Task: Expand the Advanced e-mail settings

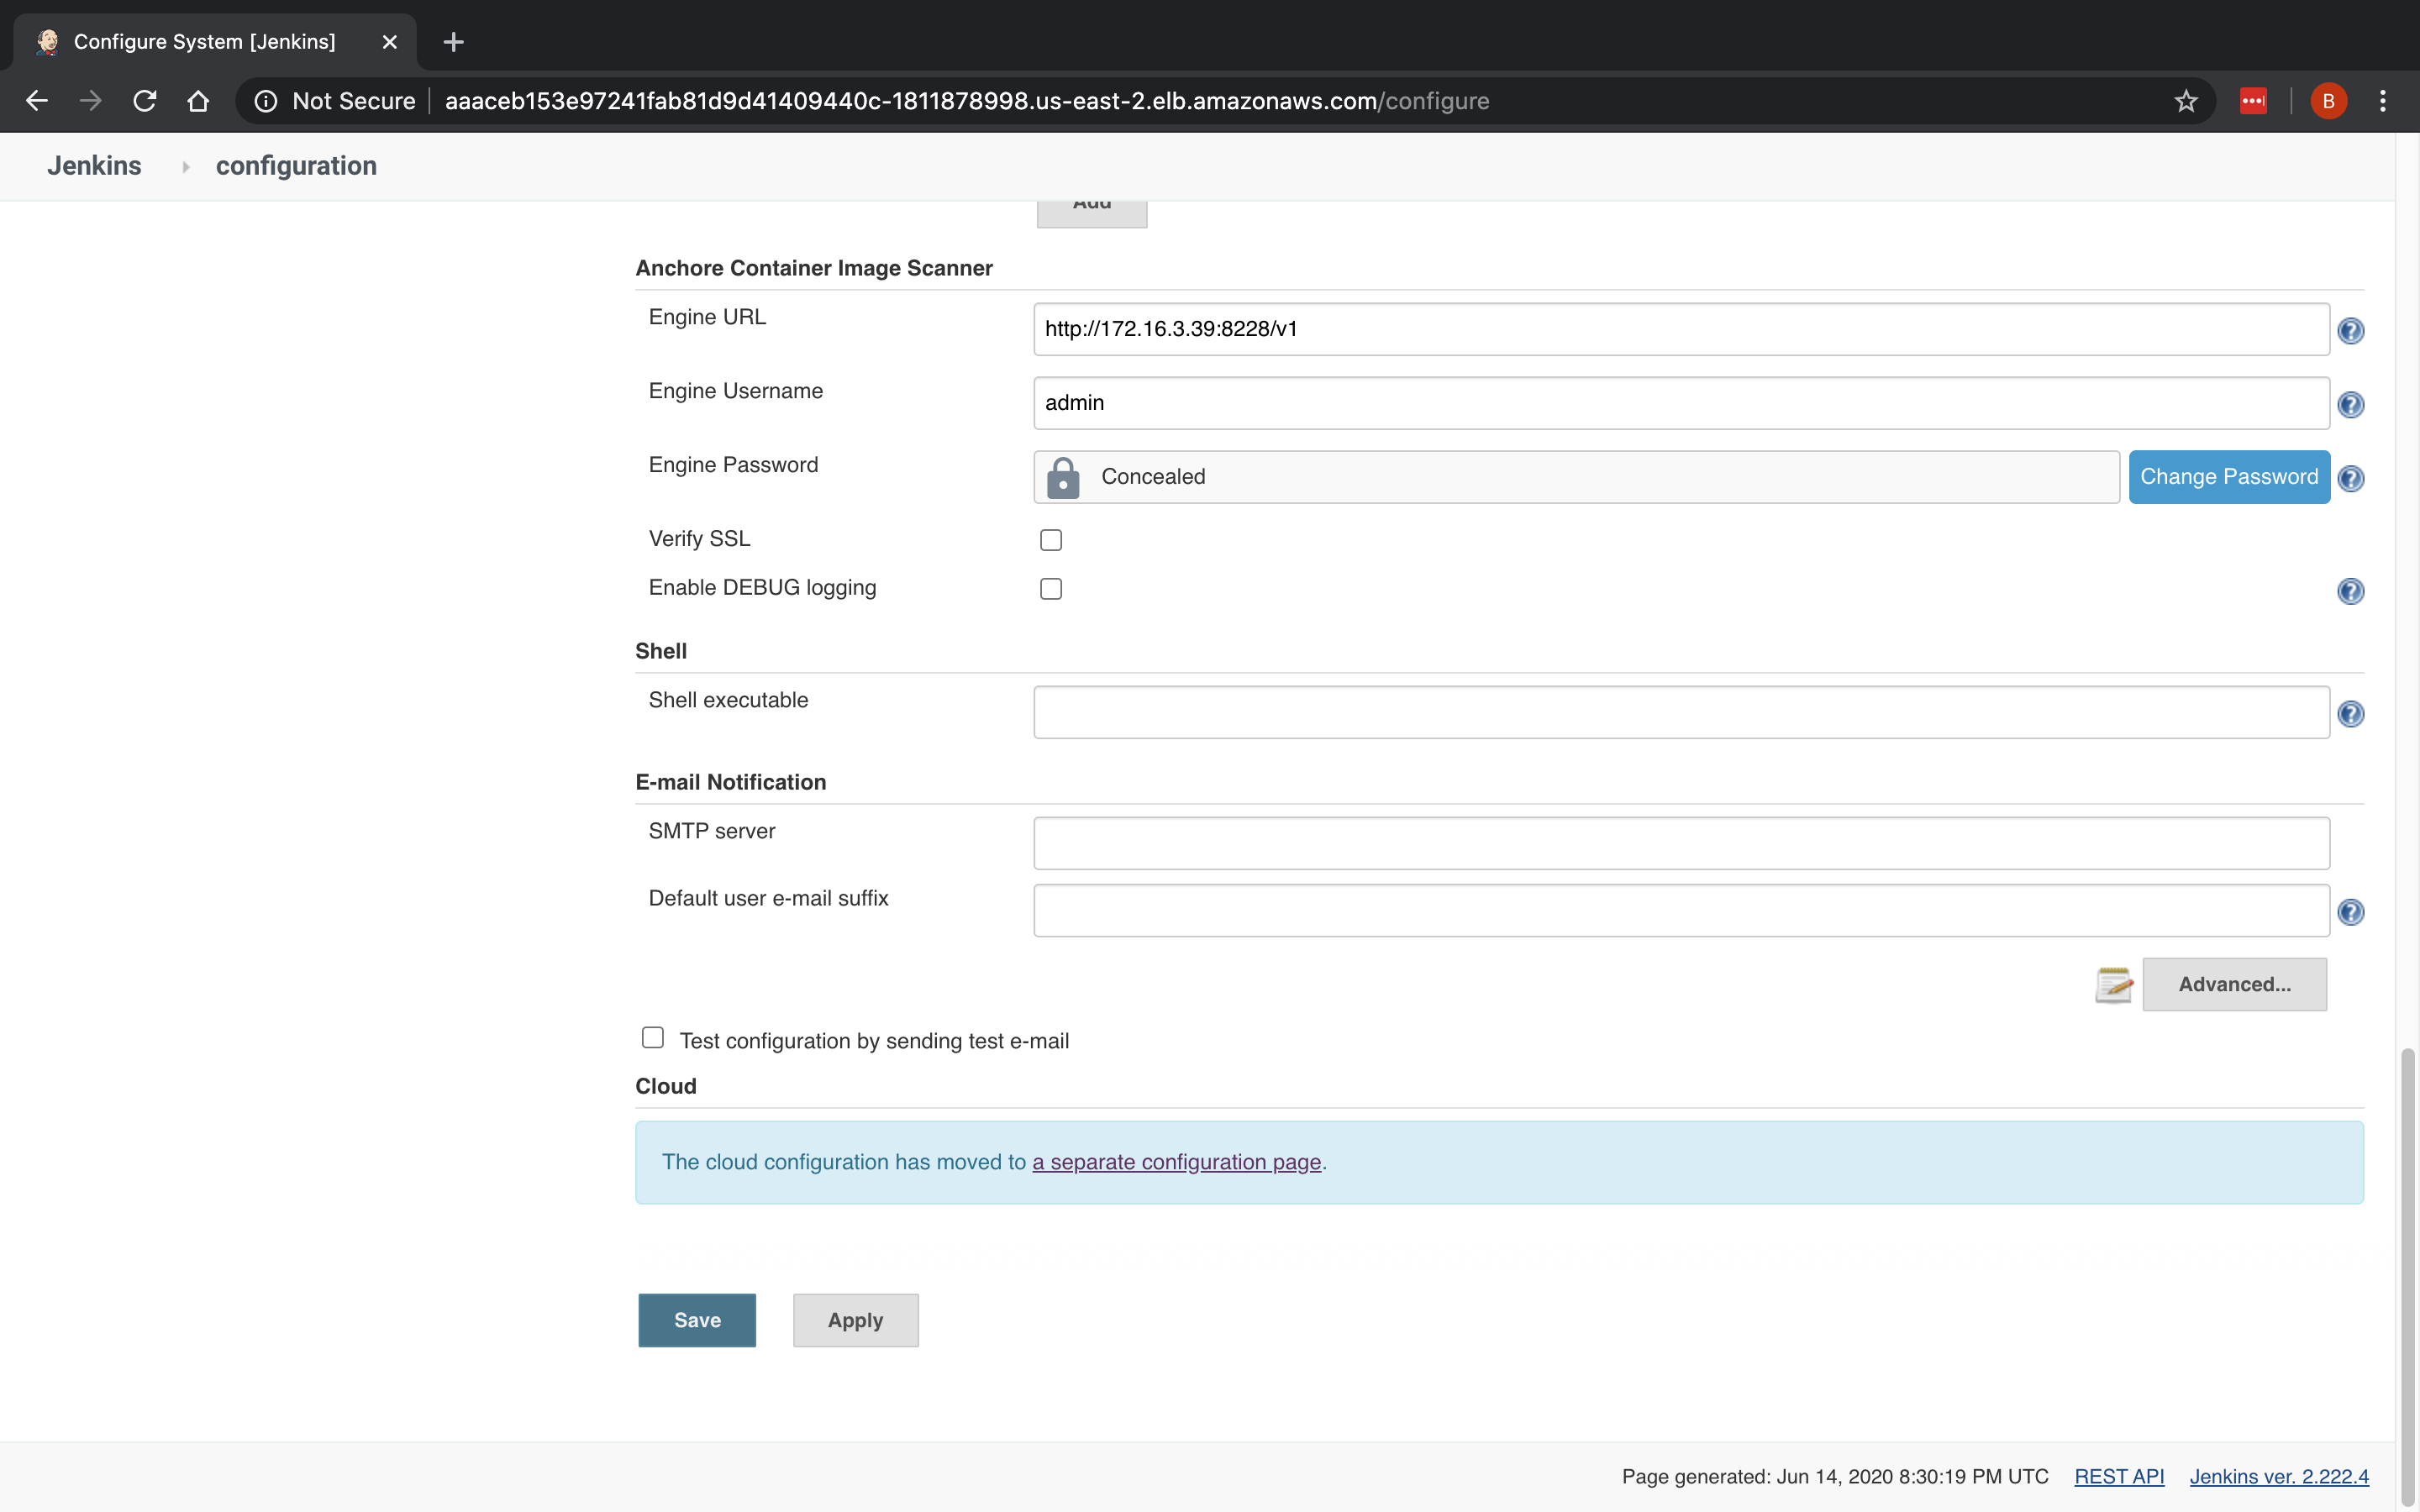Action: pos(2234,984)
